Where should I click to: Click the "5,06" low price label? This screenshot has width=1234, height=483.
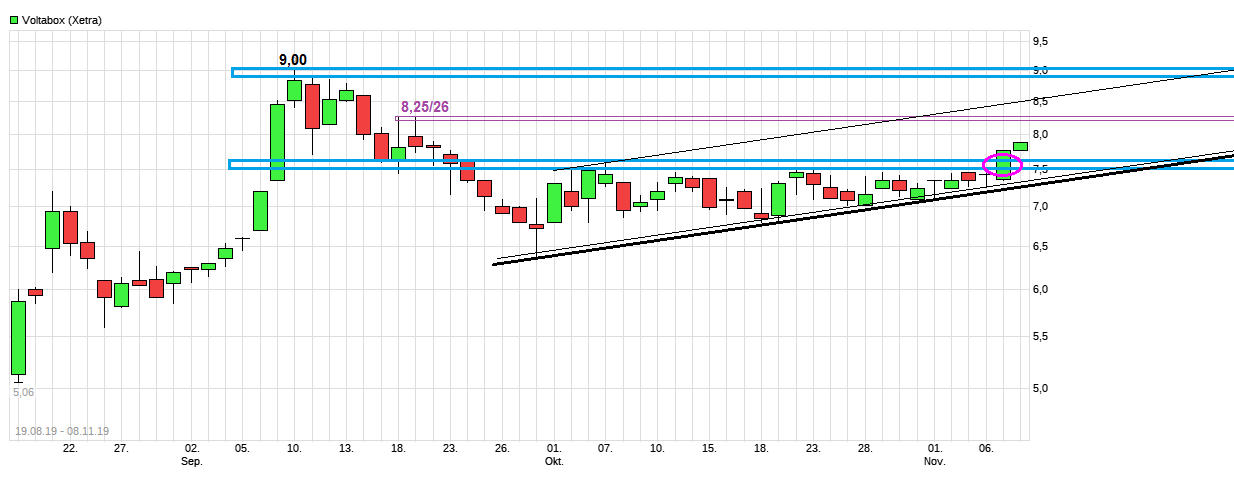coord(23,393)
